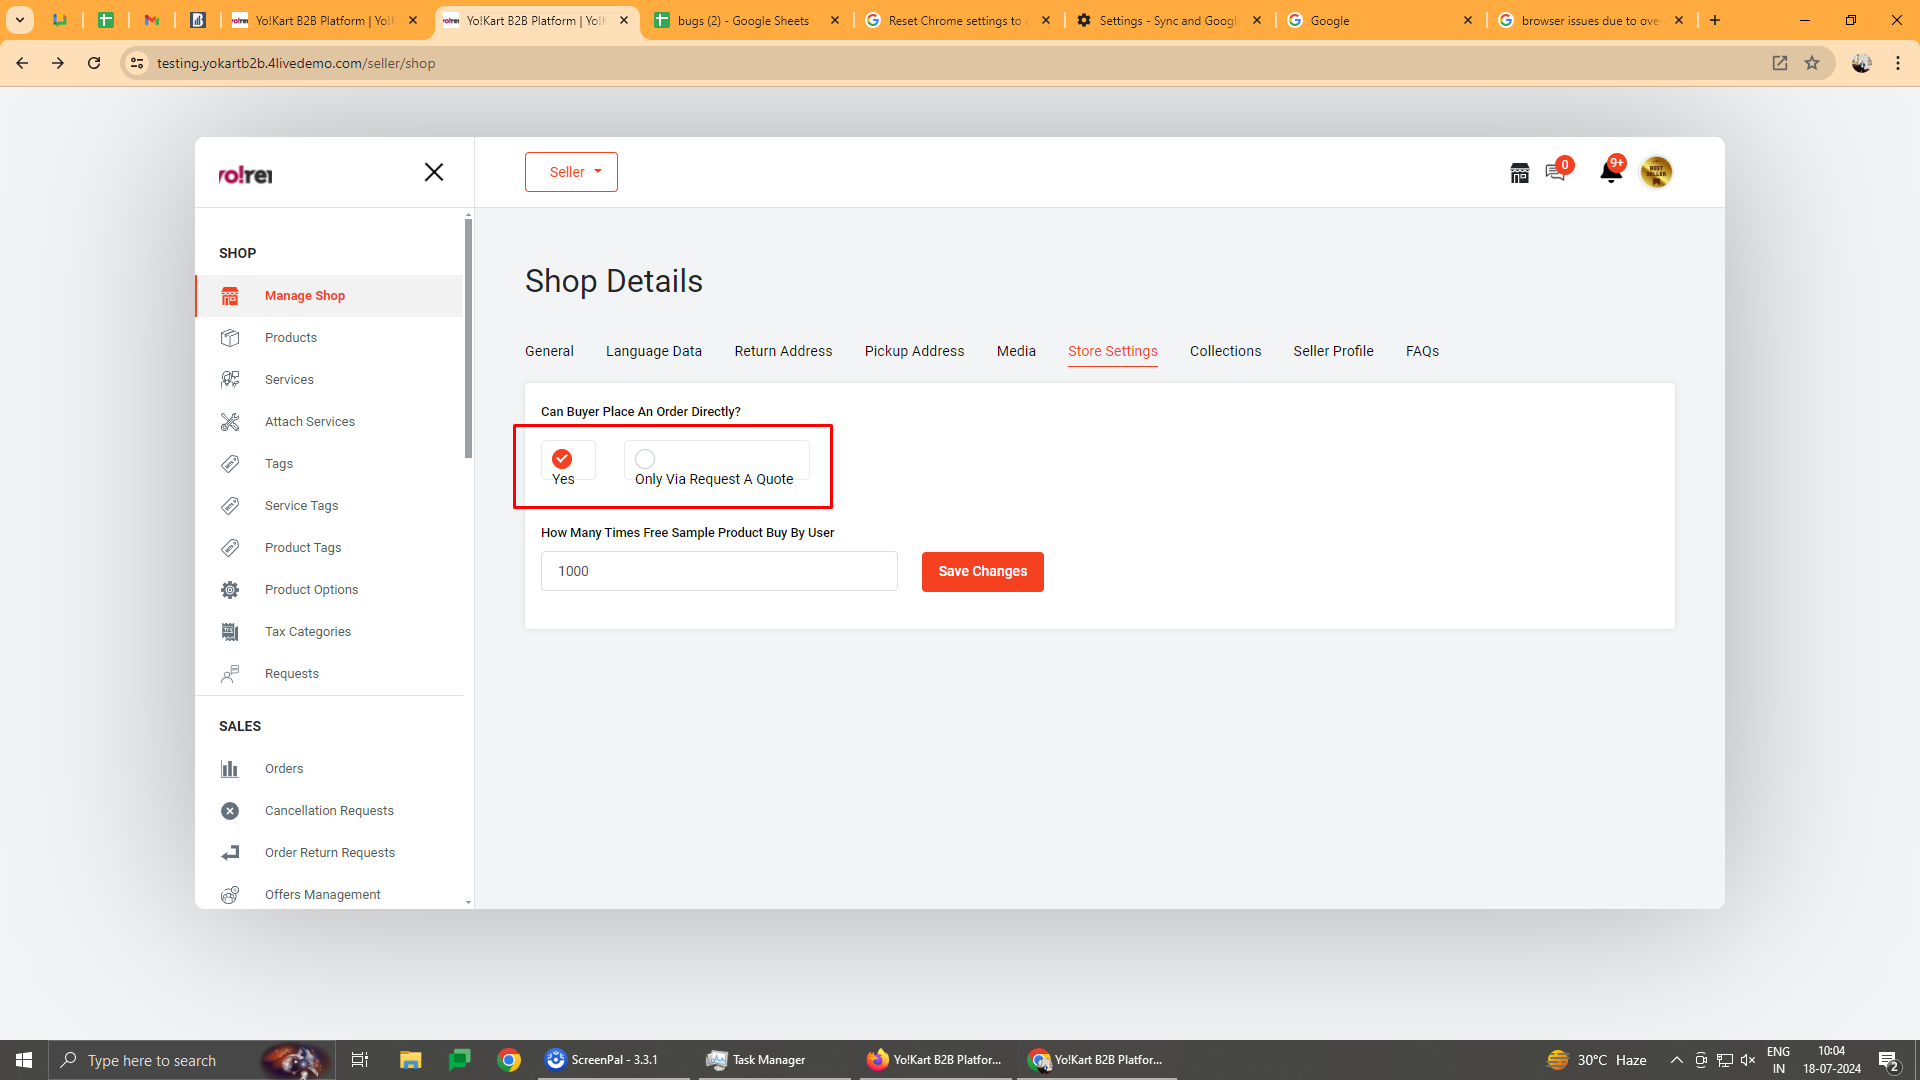The image size is (1920, 1080).
Task: Open the notifications bell icon
Action: [x=1610, y=172]
